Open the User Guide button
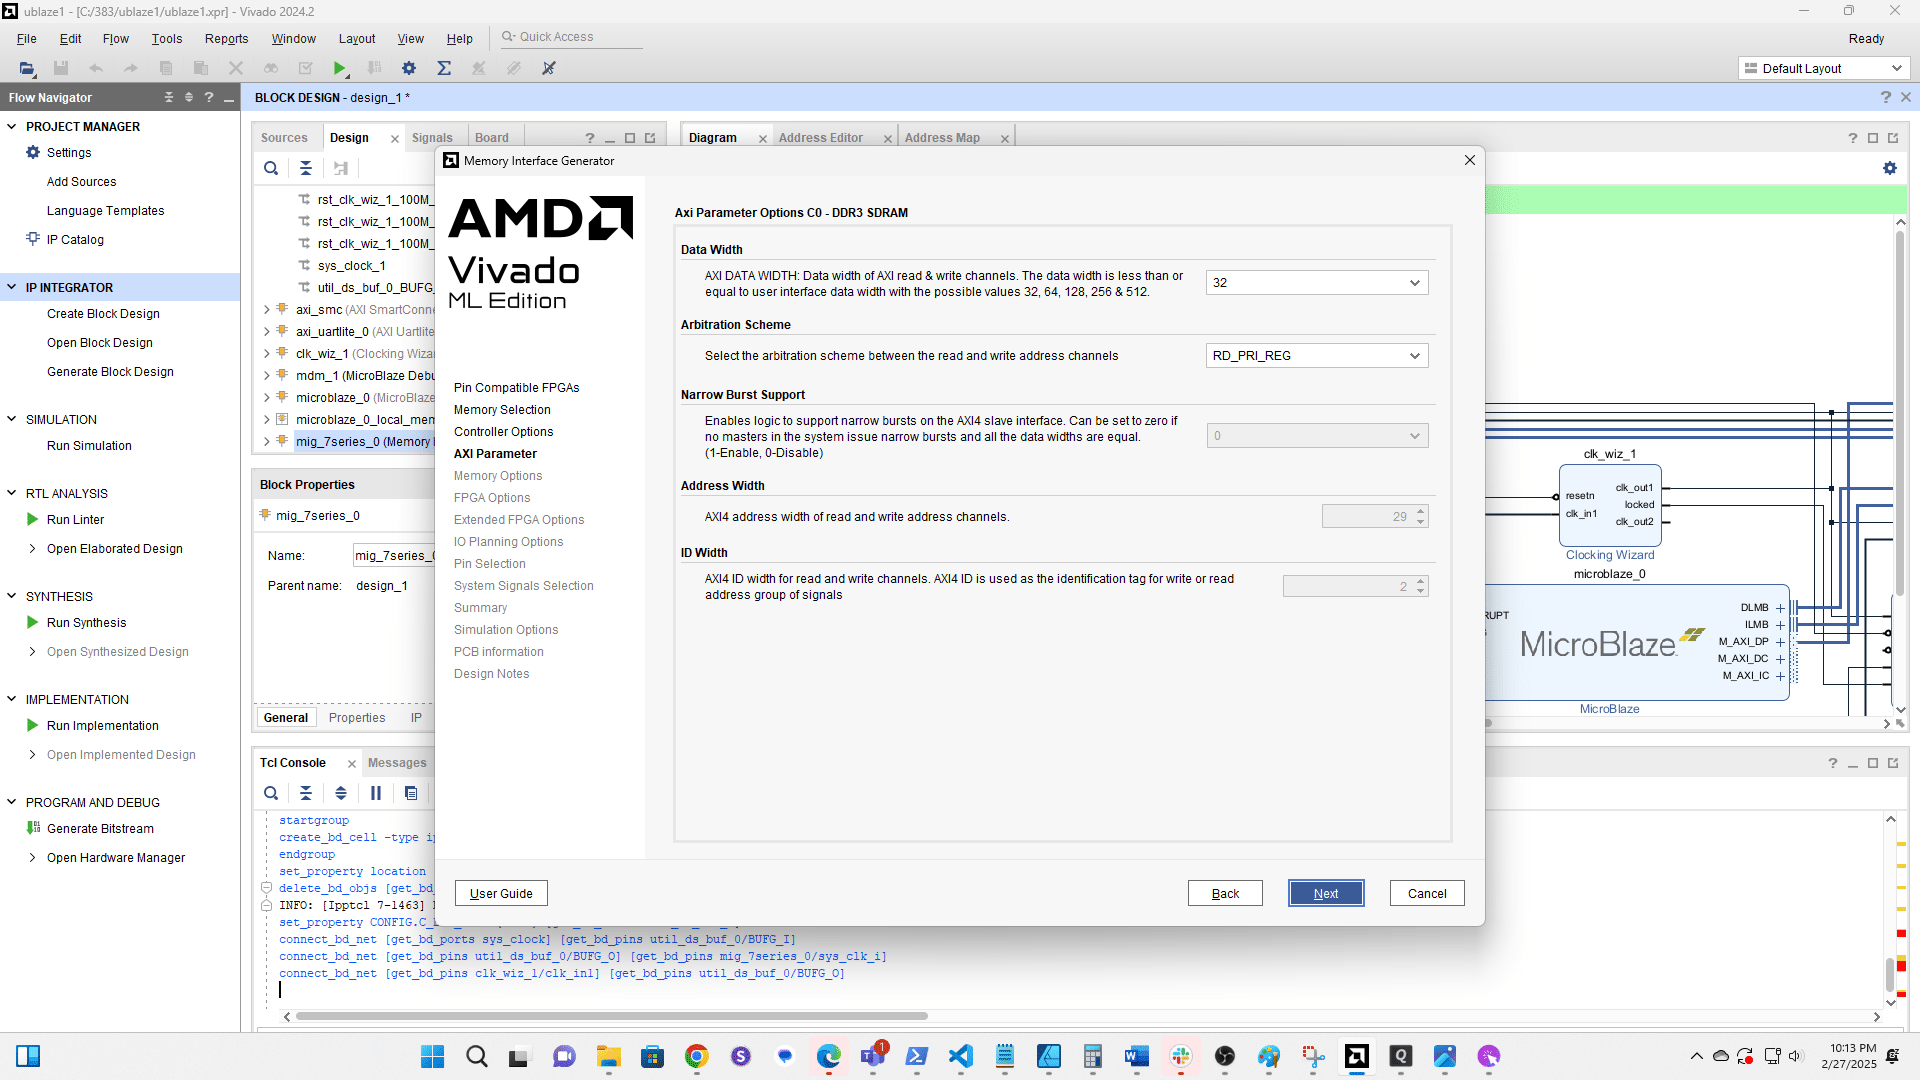 click(501, 893)
